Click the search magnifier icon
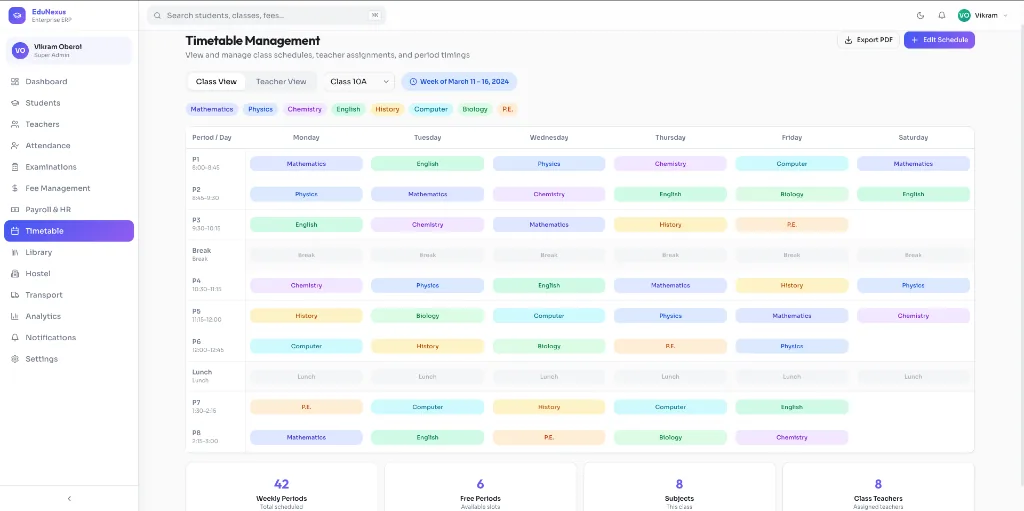The width and height of the screenshot is (1024, 511). (157, 15)
